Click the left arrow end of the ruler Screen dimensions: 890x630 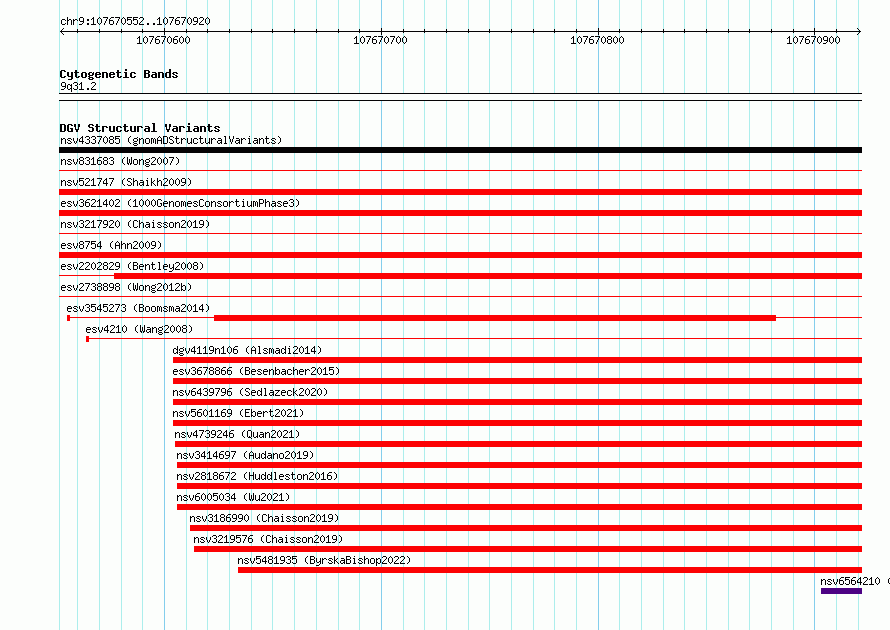[x=62, y=31]
